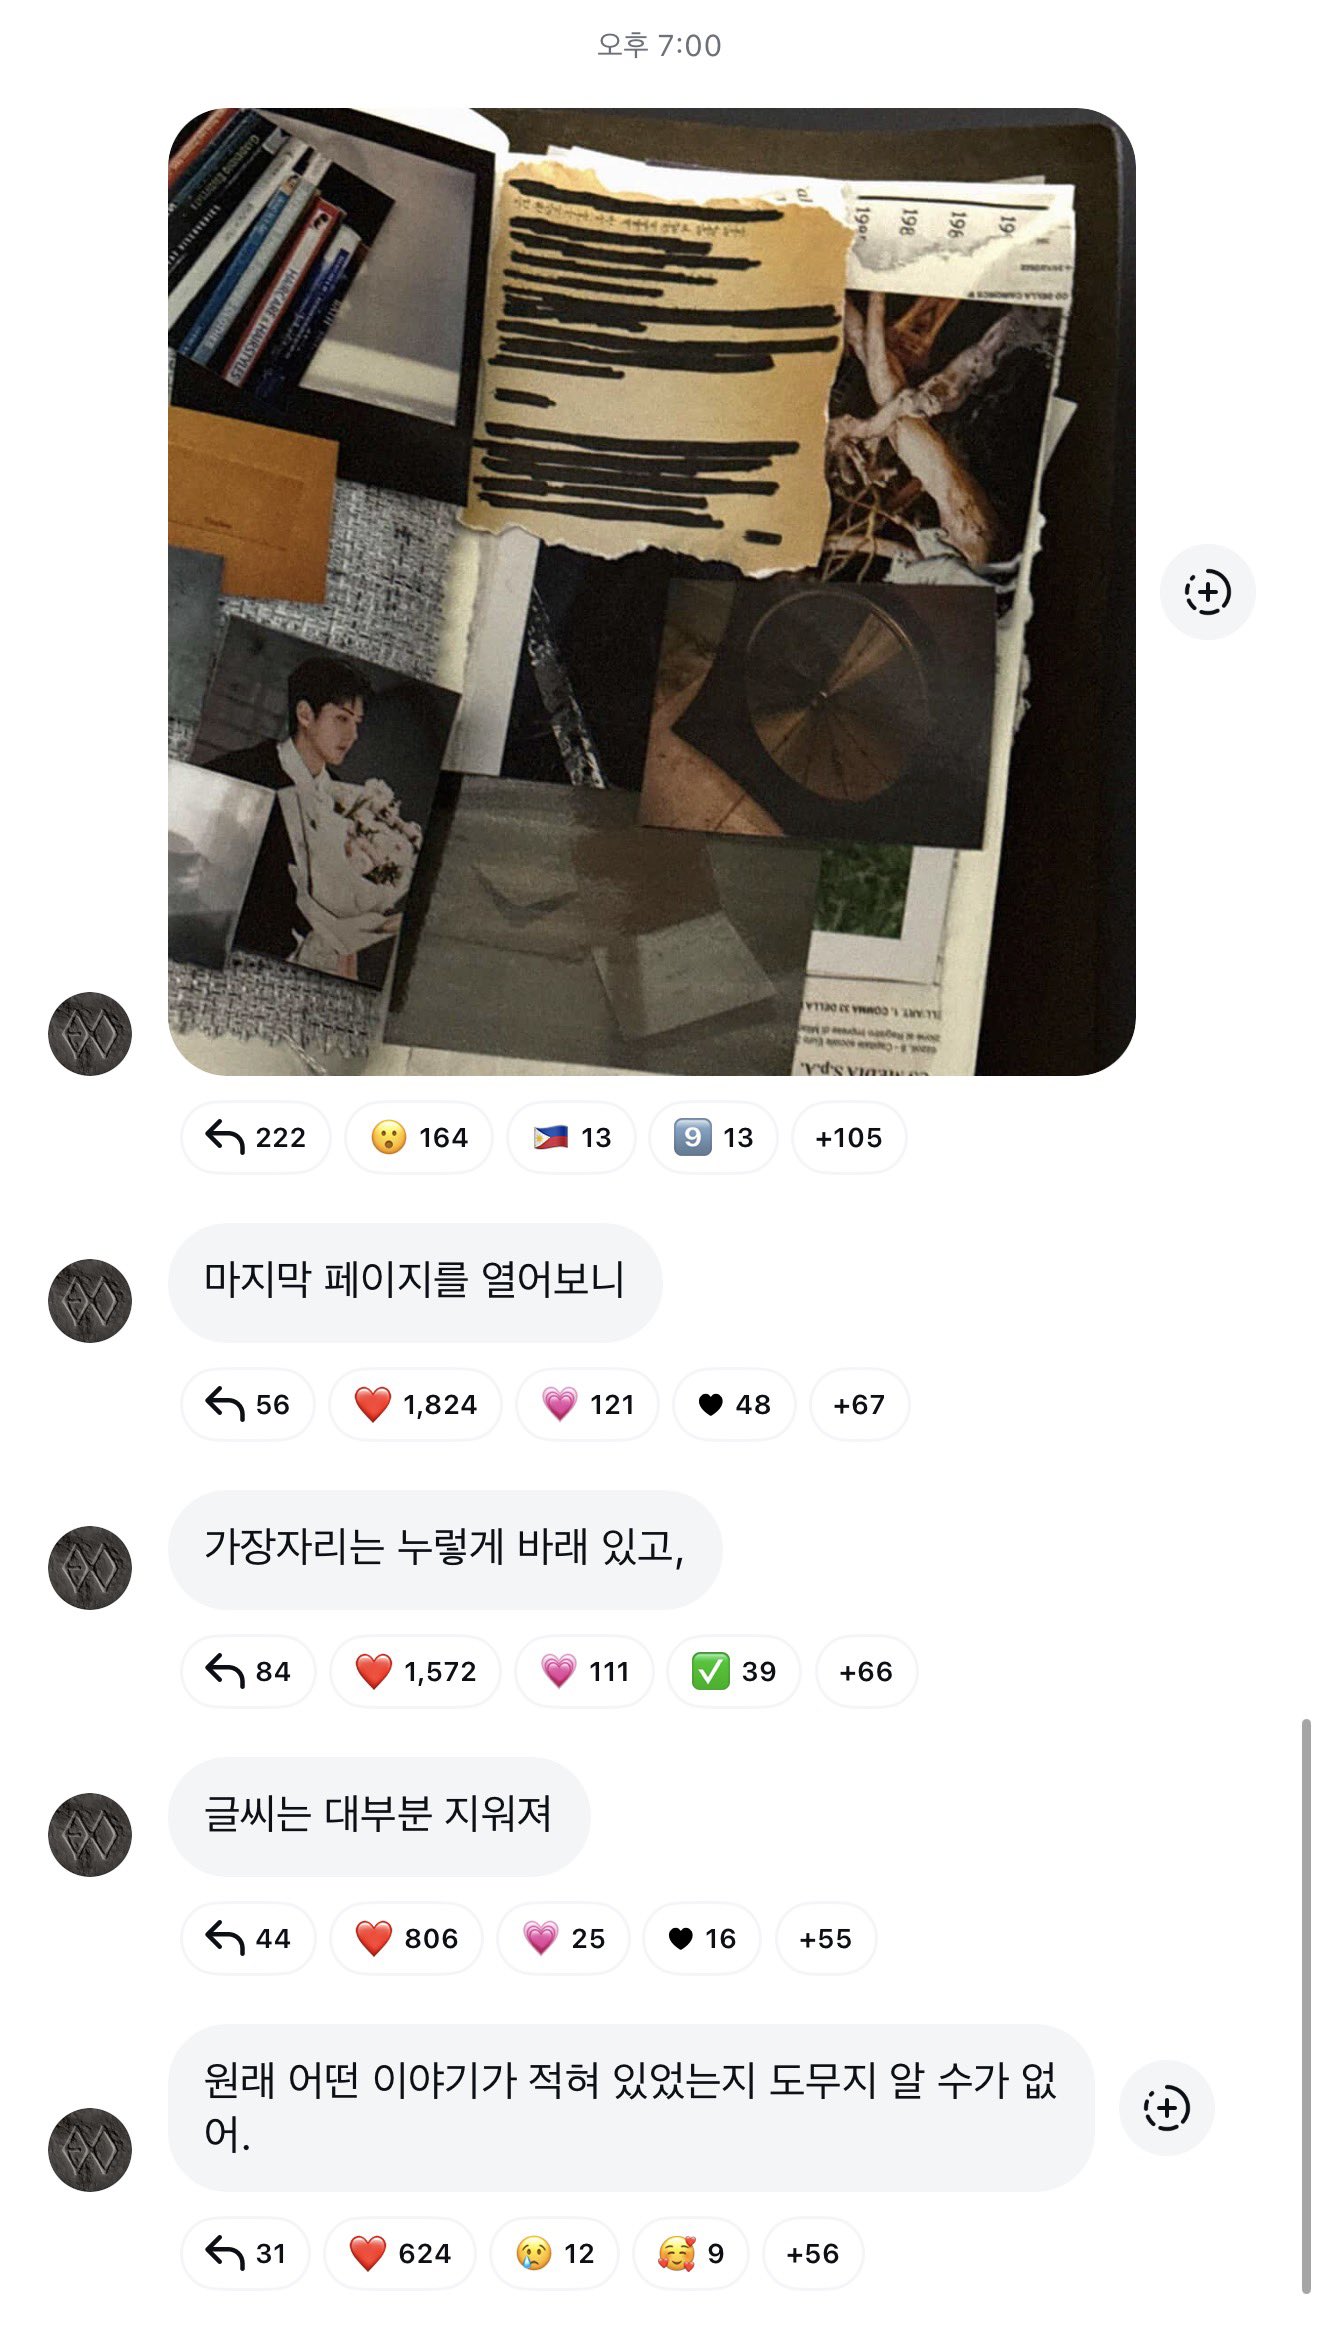This screenshot has height=2329, width=1320.
Task: Open the collage photo with torn paper
Action: point(652,592)
